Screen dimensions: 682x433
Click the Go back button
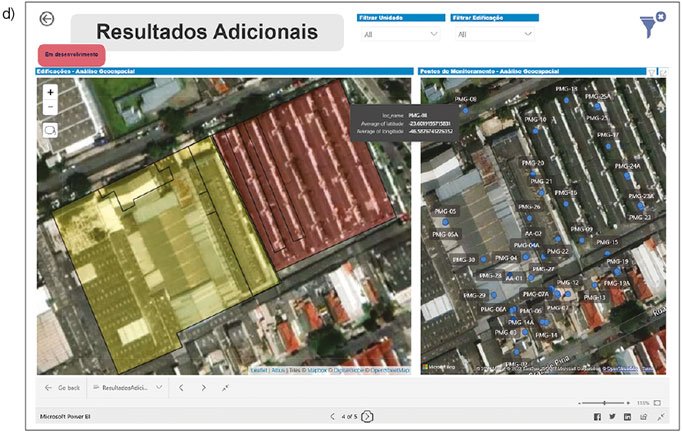(62, 387)
